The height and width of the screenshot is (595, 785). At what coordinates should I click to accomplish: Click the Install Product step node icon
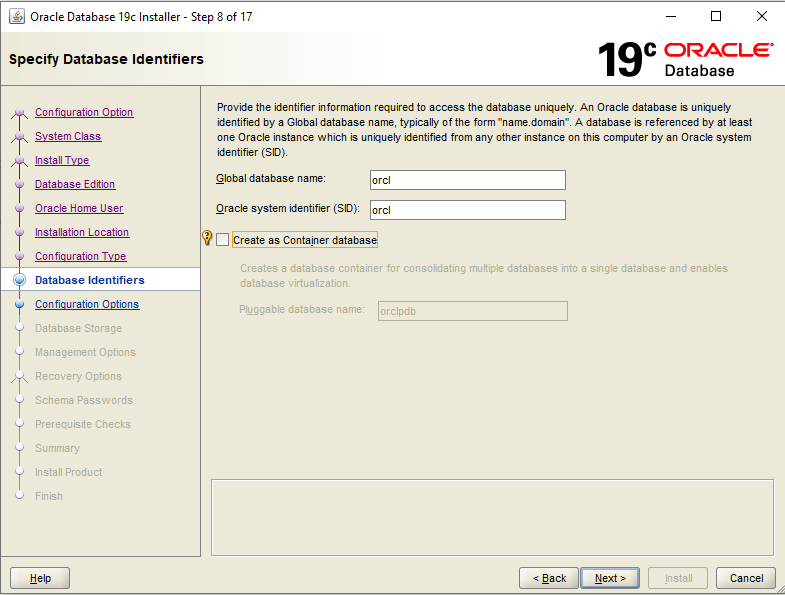click(x=20, y=471)
